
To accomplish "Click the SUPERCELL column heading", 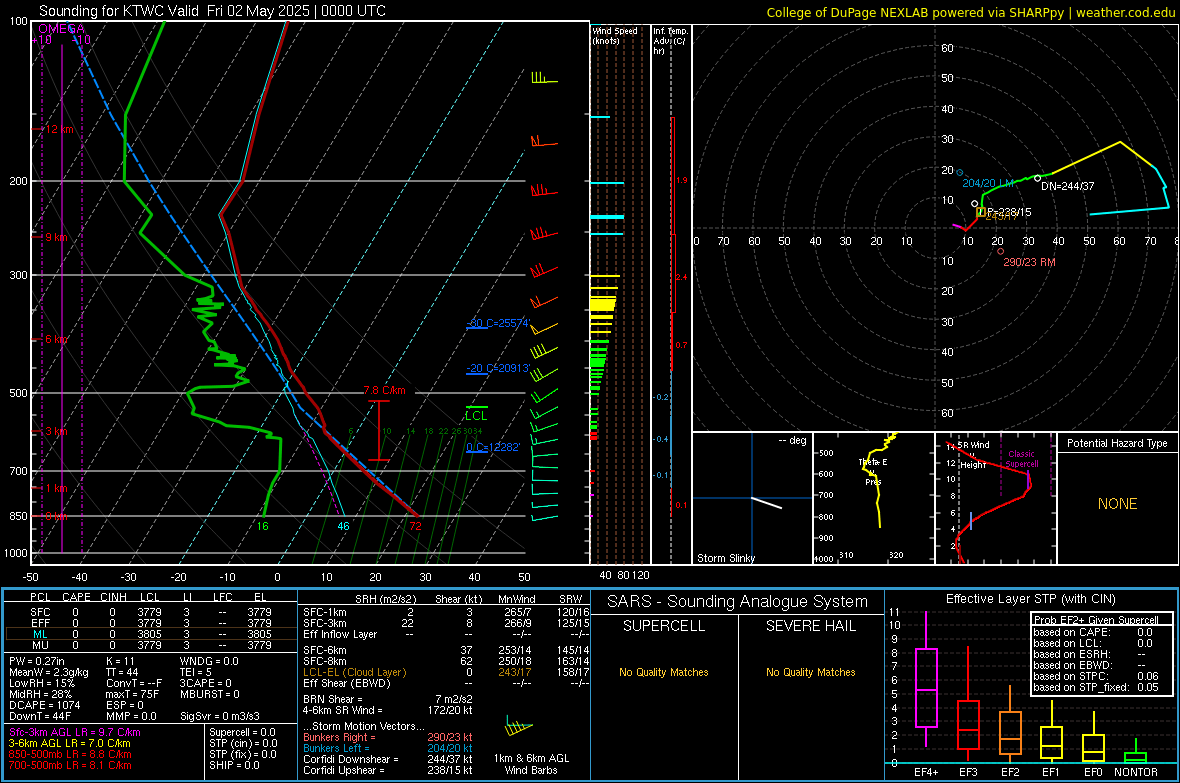I will pos(664,626).
